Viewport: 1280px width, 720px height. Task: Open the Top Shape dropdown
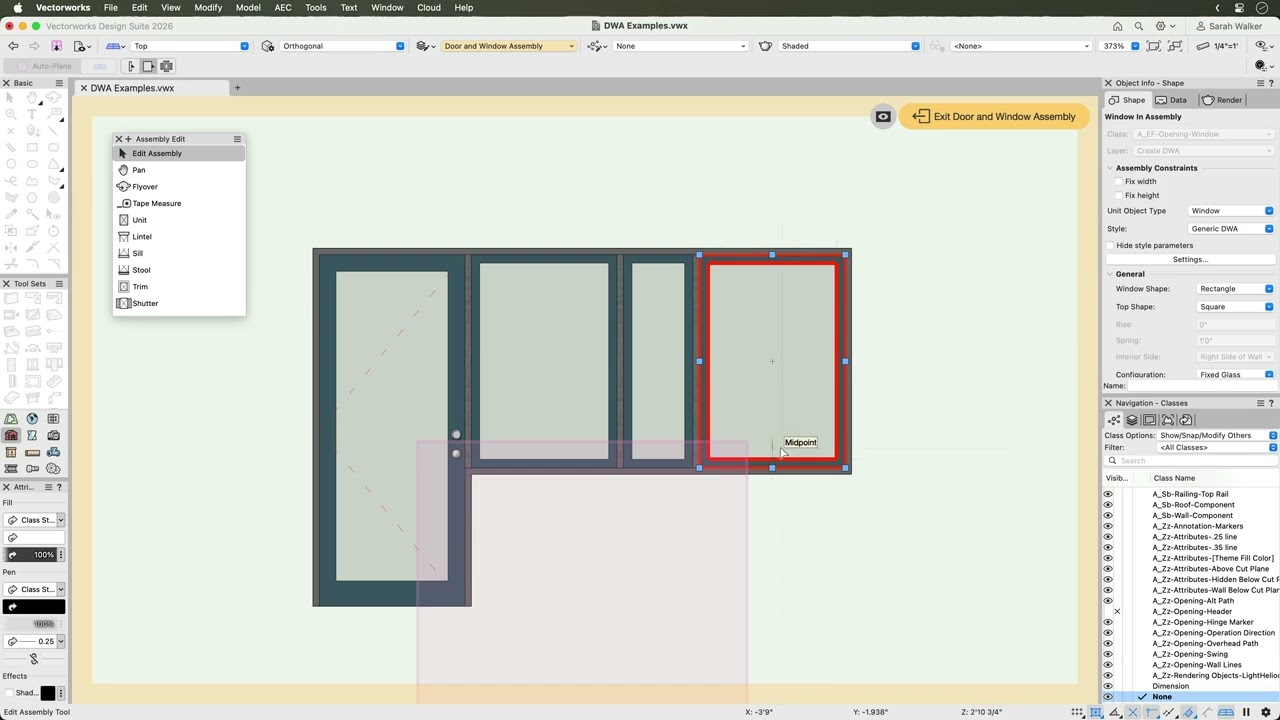coord(1236,307)
